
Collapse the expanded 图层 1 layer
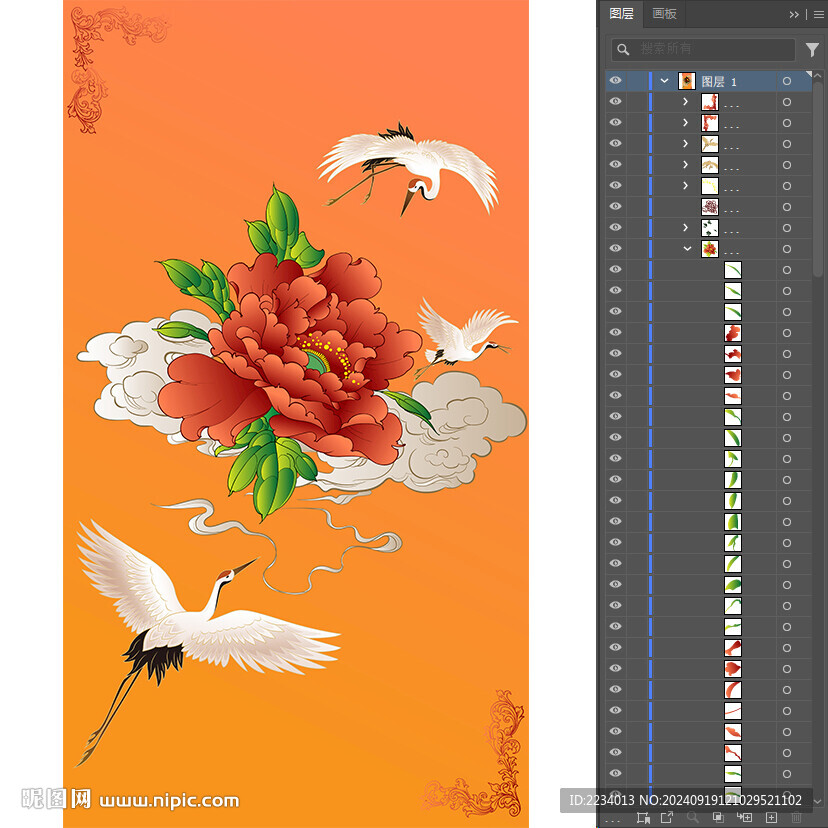click(x=664, y=81)
